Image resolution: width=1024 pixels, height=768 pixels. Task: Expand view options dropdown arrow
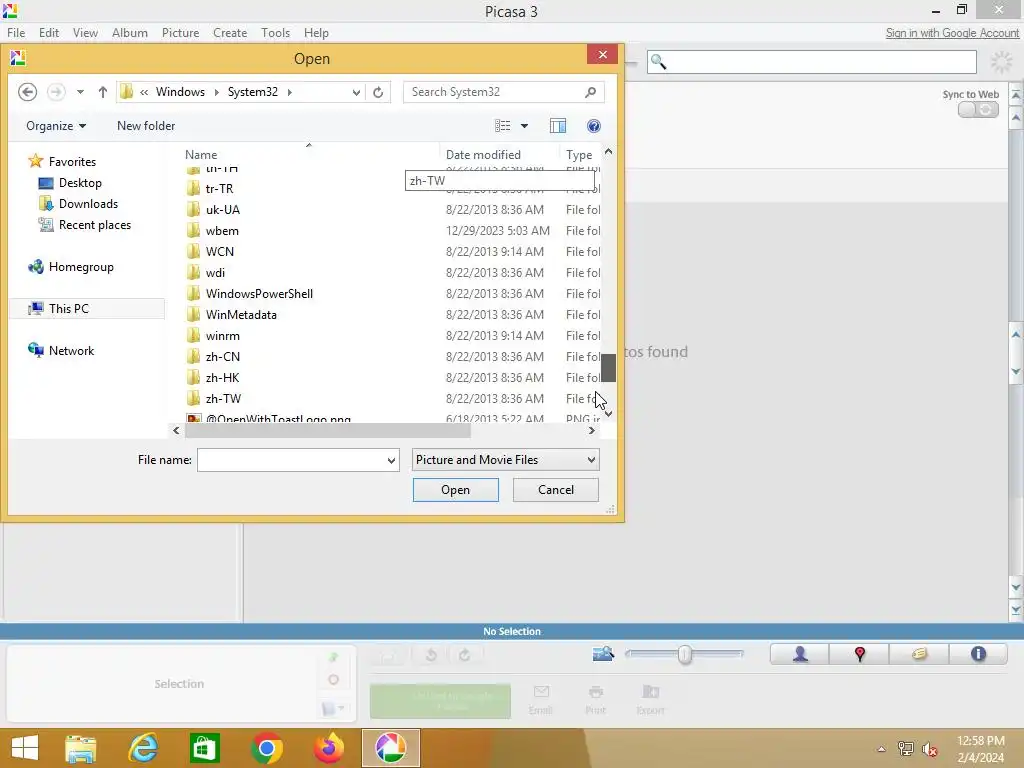pyautogui.click(x=524, y=125)
